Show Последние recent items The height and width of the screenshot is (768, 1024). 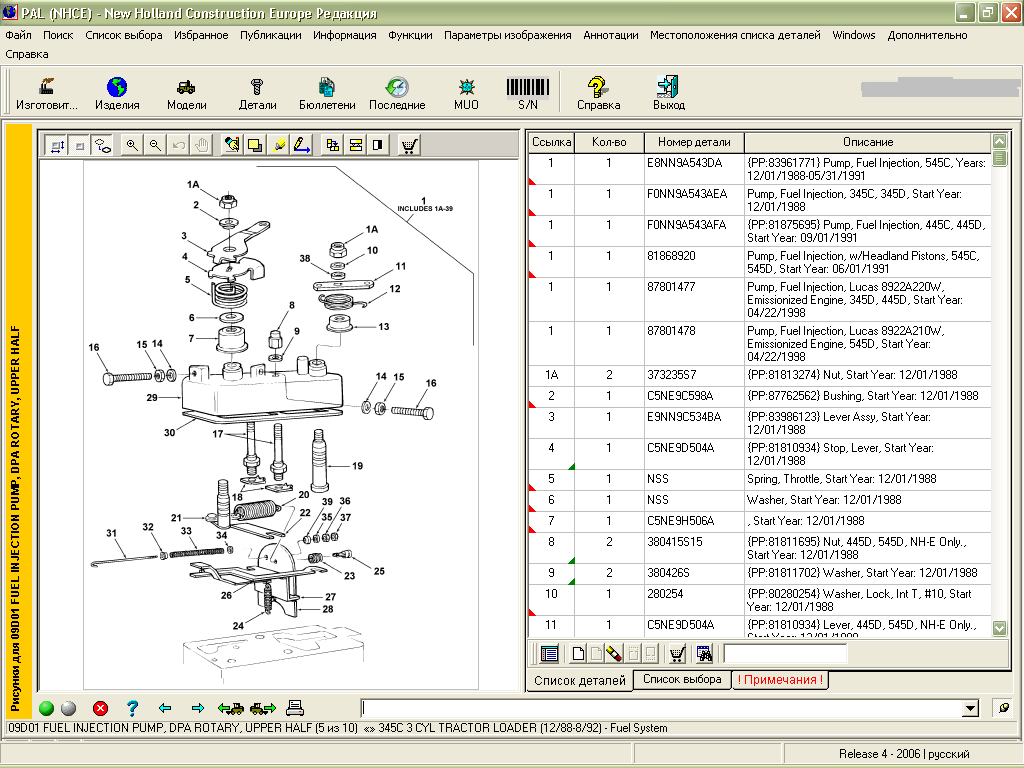(x=396, y=93)
